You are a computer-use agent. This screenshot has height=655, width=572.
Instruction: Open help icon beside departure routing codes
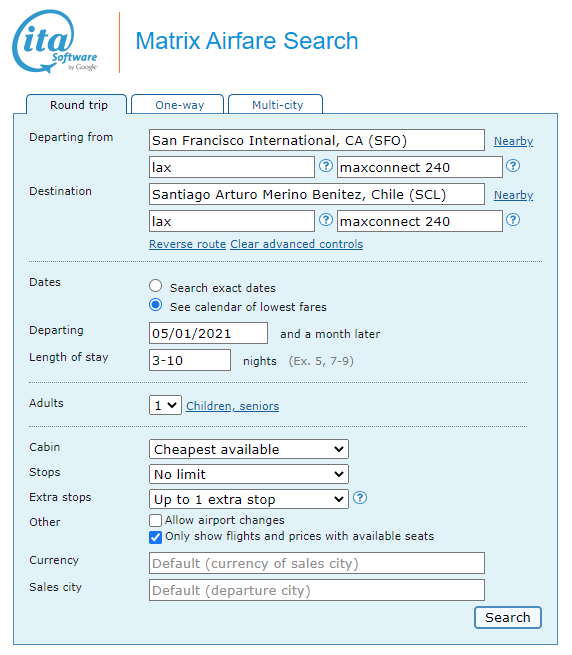click(x=326, y=166)
